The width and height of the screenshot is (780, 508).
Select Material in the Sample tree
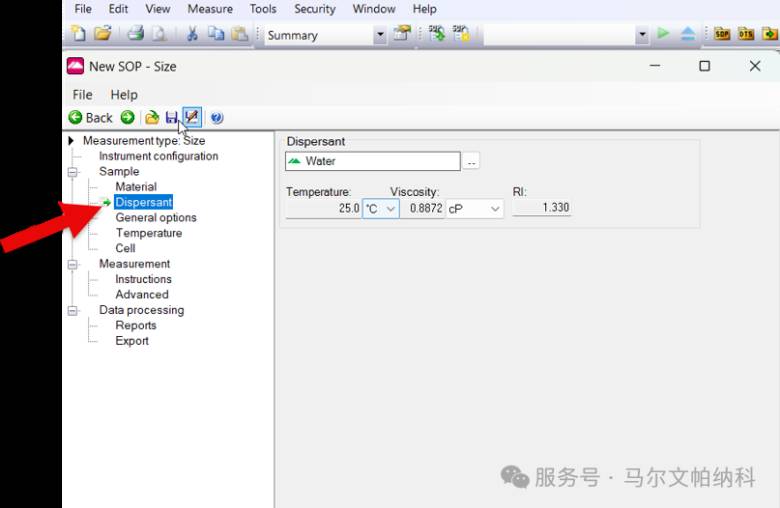pos(136,187)
